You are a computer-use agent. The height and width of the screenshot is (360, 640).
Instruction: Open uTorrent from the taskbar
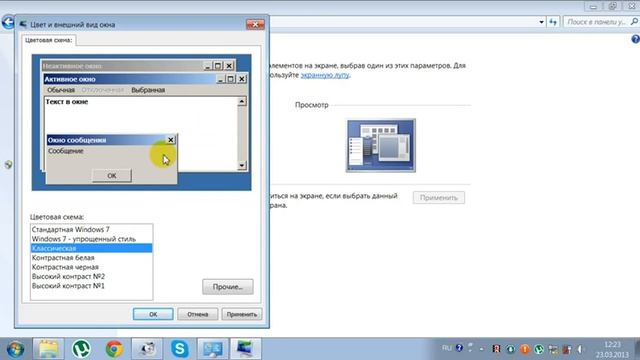tap(81, 349)
